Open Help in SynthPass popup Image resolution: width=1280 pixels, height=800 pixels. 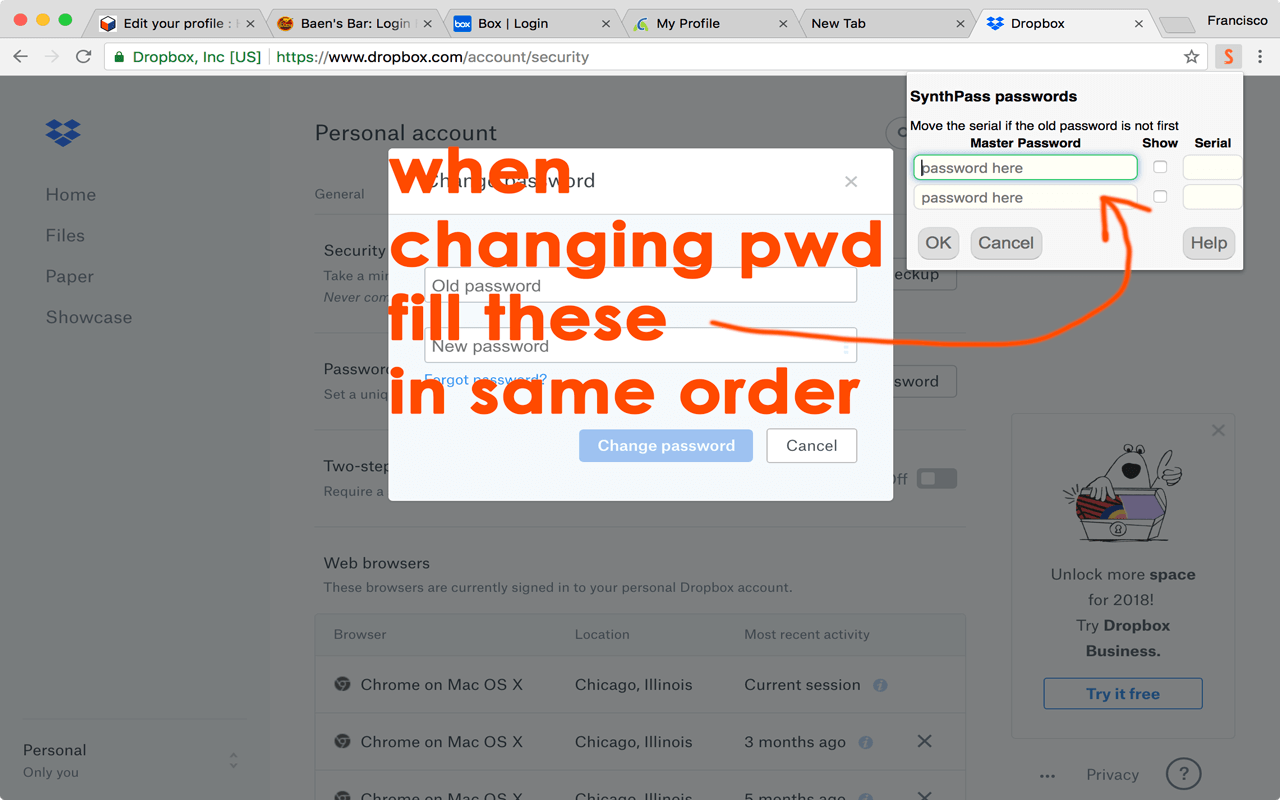pyautogui.click(x=1208, y=243)
